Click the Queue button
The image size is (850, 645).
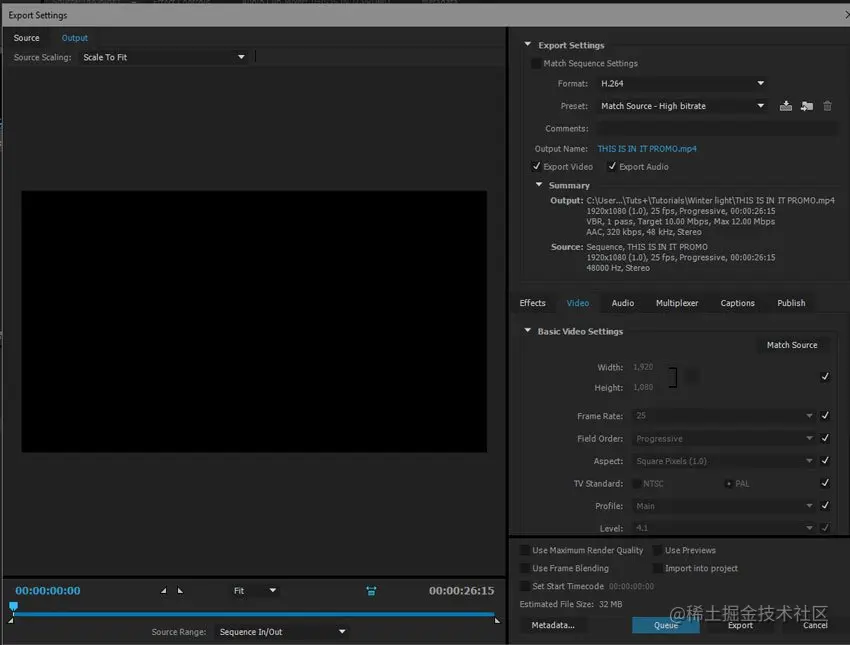pyautogui.click(x=665, y=624)
